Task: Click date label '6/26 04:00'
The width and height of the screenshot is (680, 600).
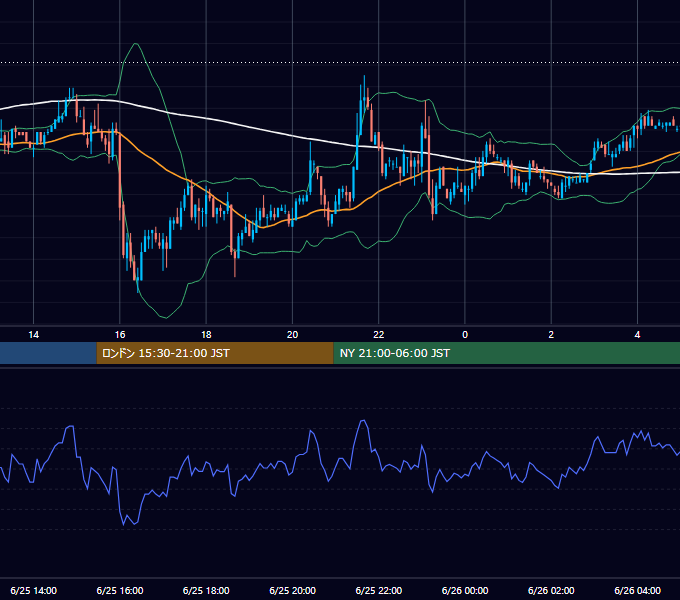Action: [x=638, y=590]
